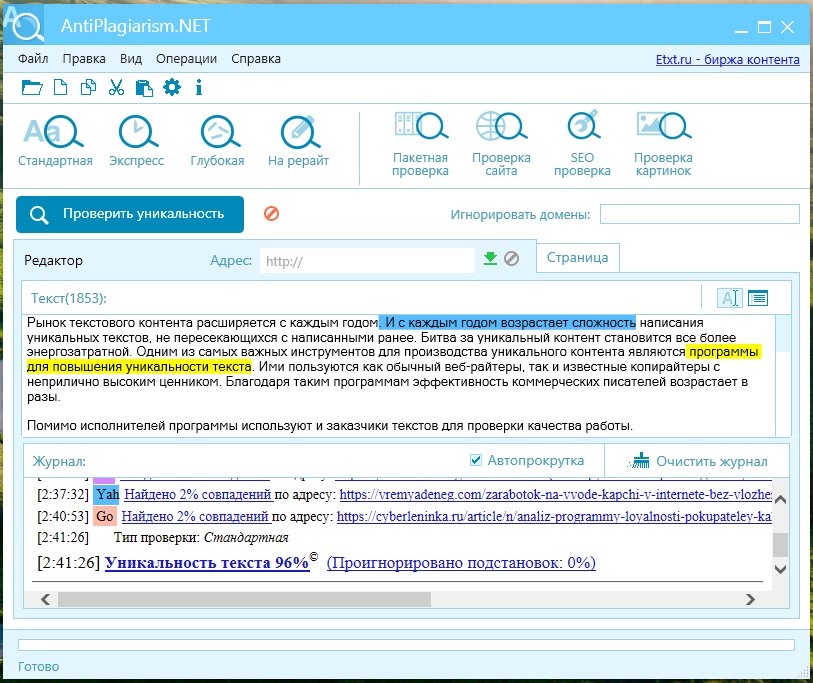Image resolution: width=813 pixels, height=683 pixels.
Task: Click Проверить уникальность button
Action: [x=130, y=214]
